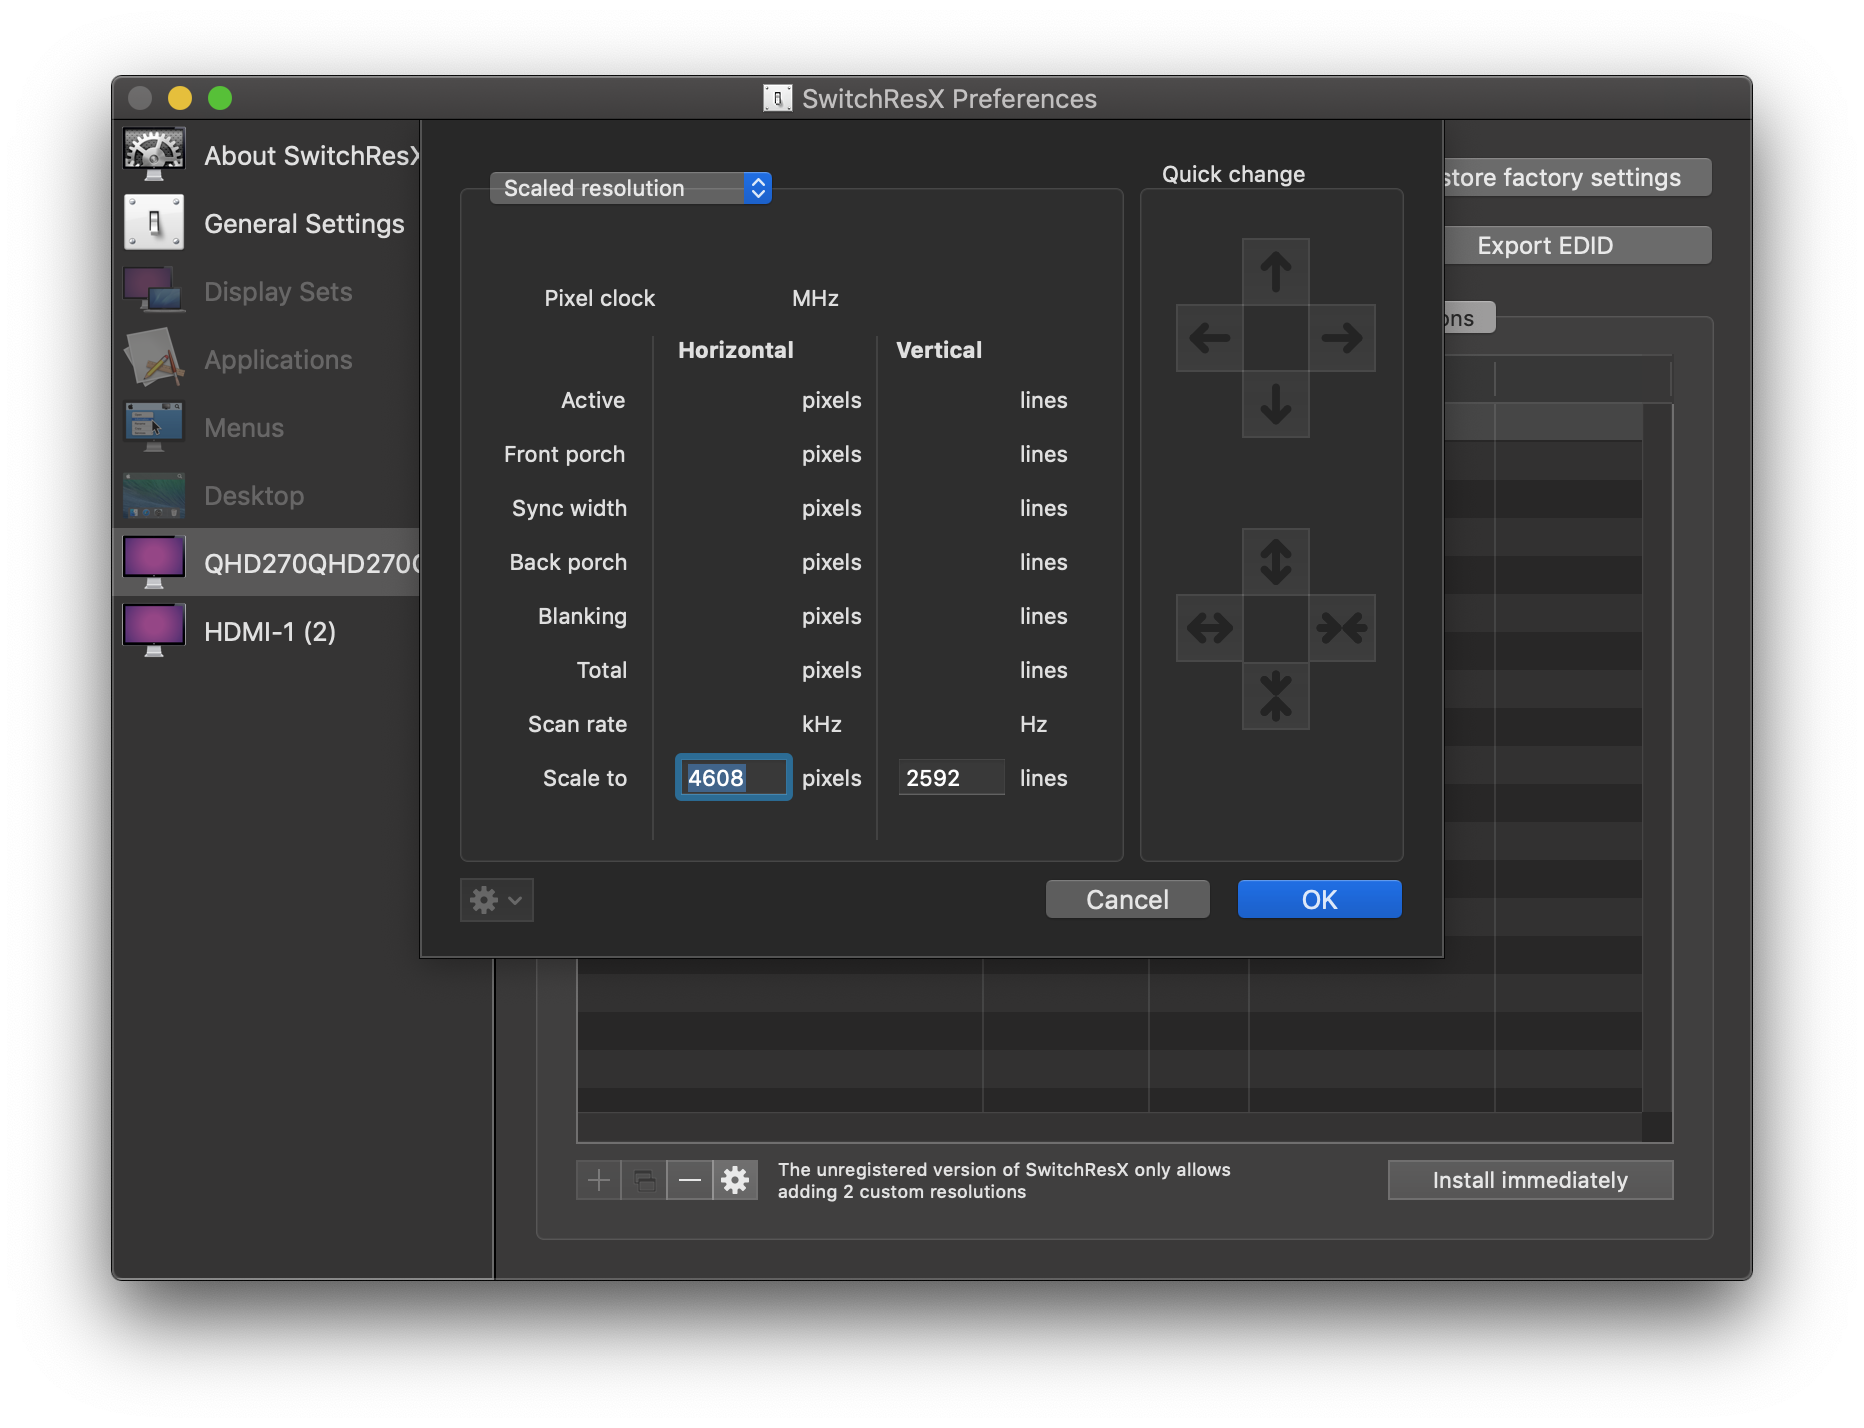Click Install immediately button
The height and width of the screenshot is (1428, 1864).
1530,1180
